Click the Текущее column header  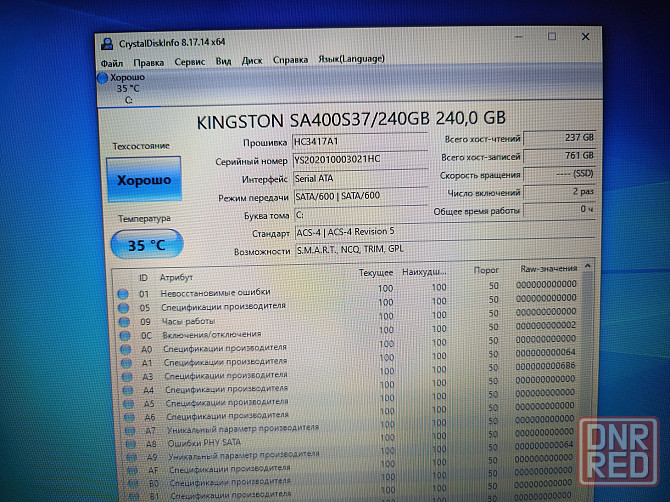click(x=376, y=273)
